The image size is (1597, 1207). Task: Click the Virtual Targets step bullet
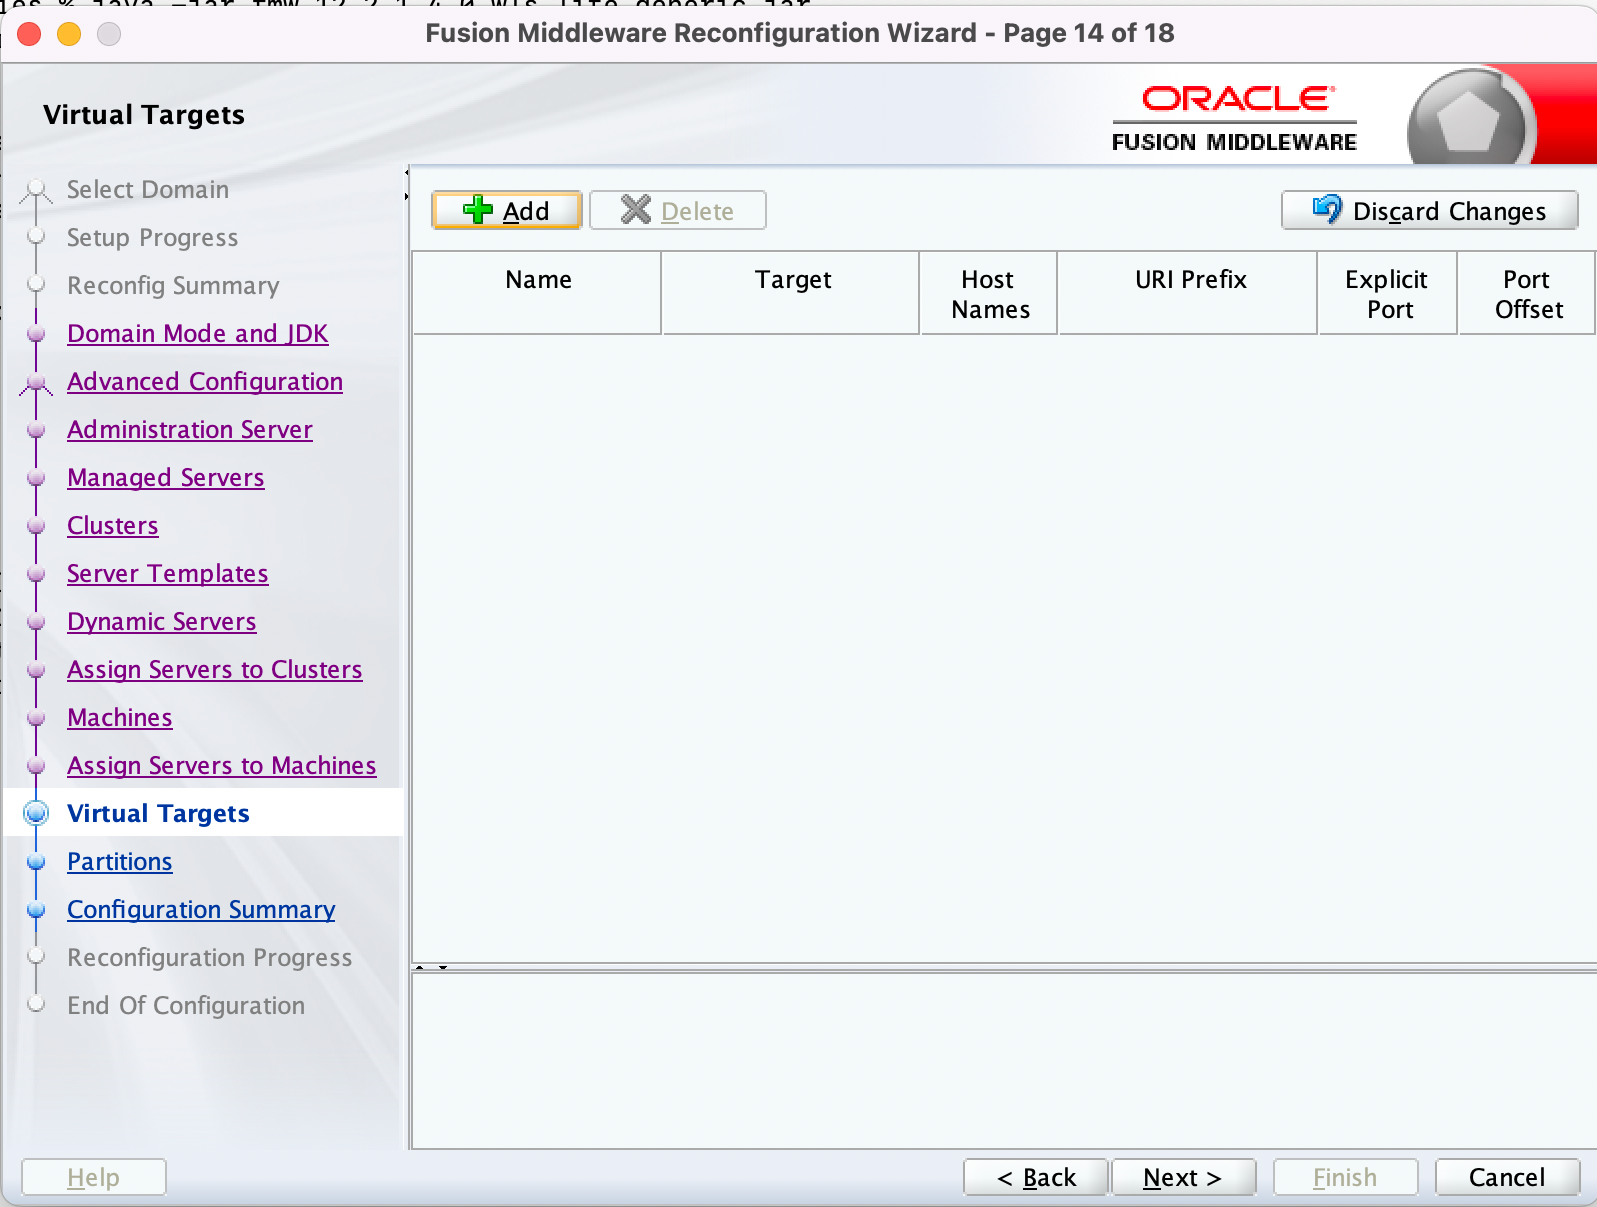36,813
